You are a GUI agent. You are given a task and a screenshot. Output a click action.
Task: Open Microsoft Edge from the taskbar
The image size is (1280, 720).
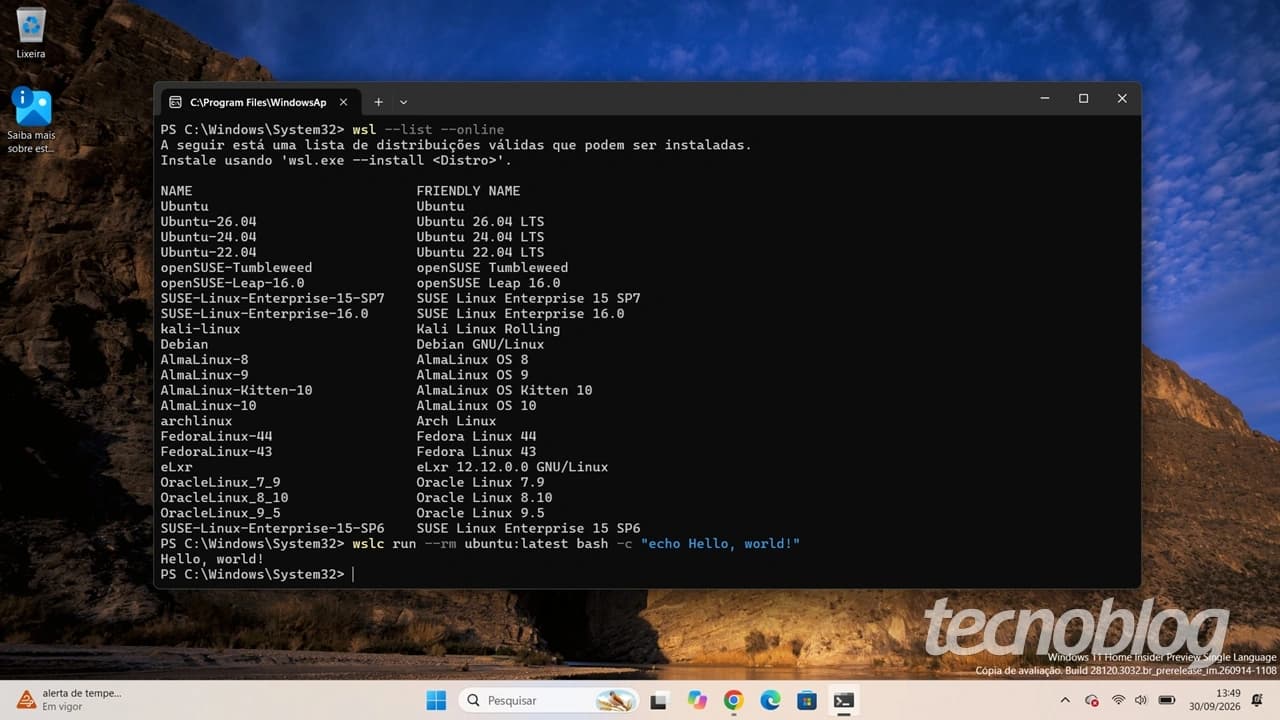[770, 700]
